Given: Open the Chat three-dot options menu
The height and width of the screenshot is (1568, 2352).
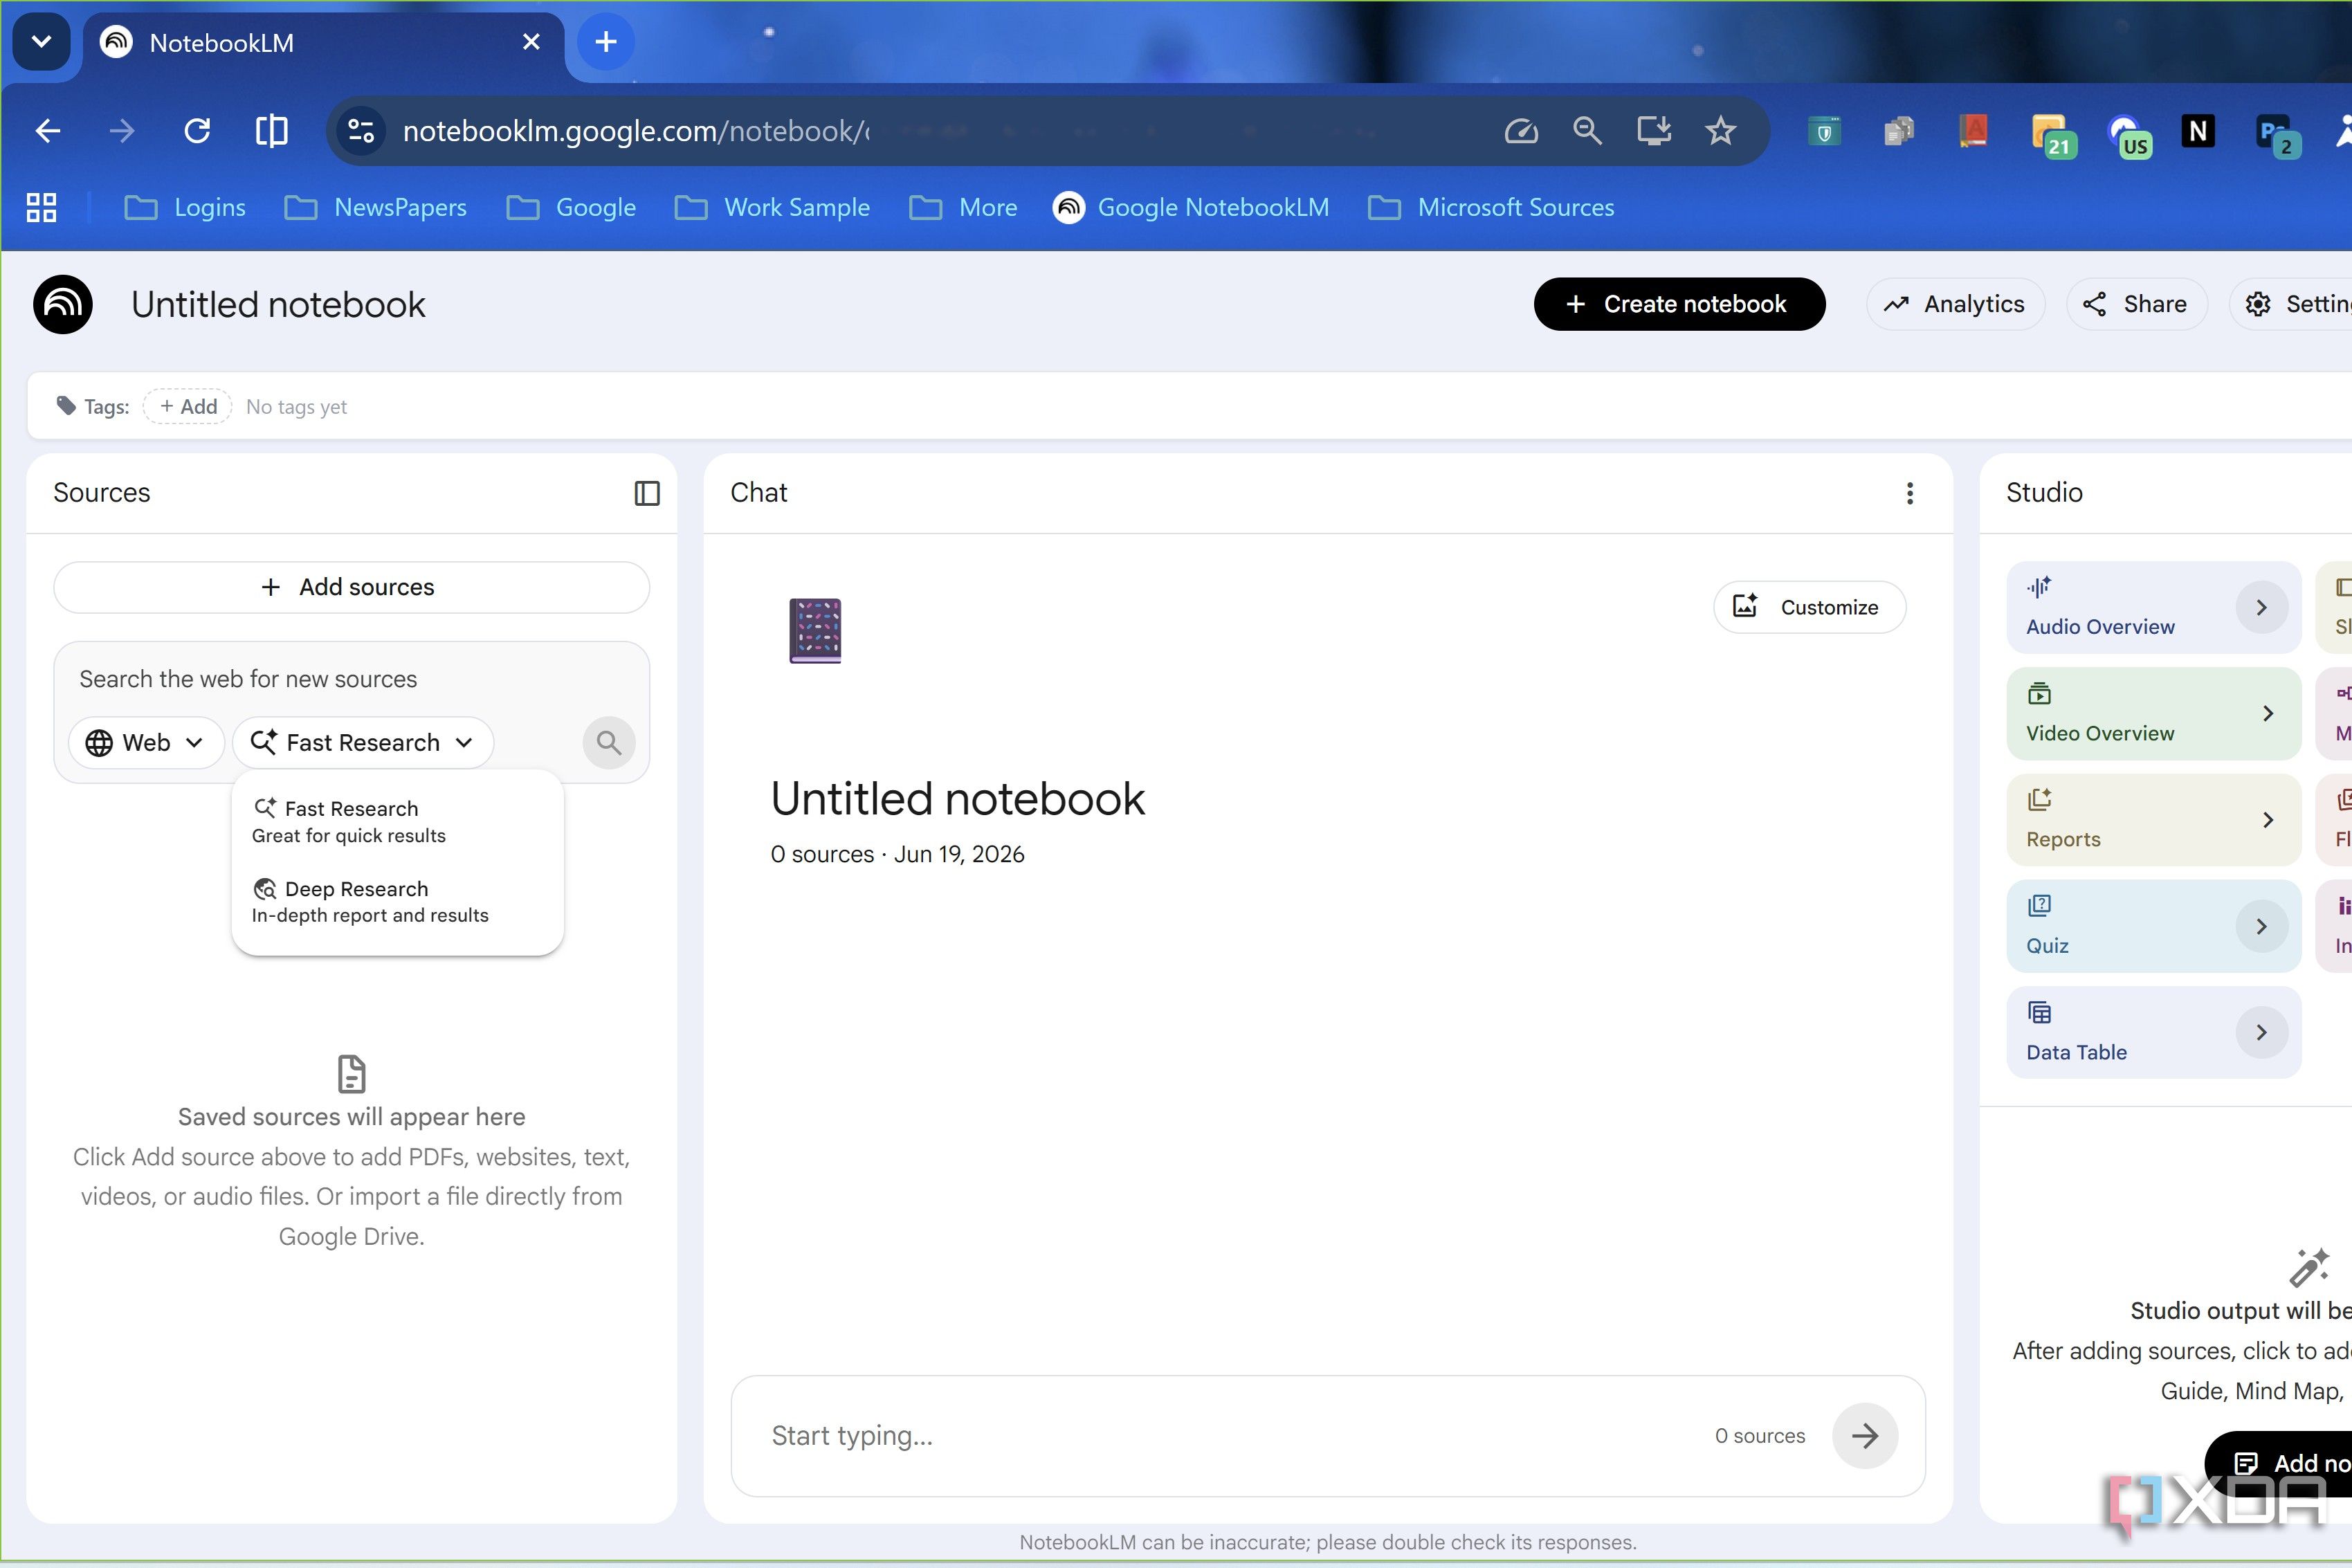Looking at the screenshot, I should coord(1910,493).
